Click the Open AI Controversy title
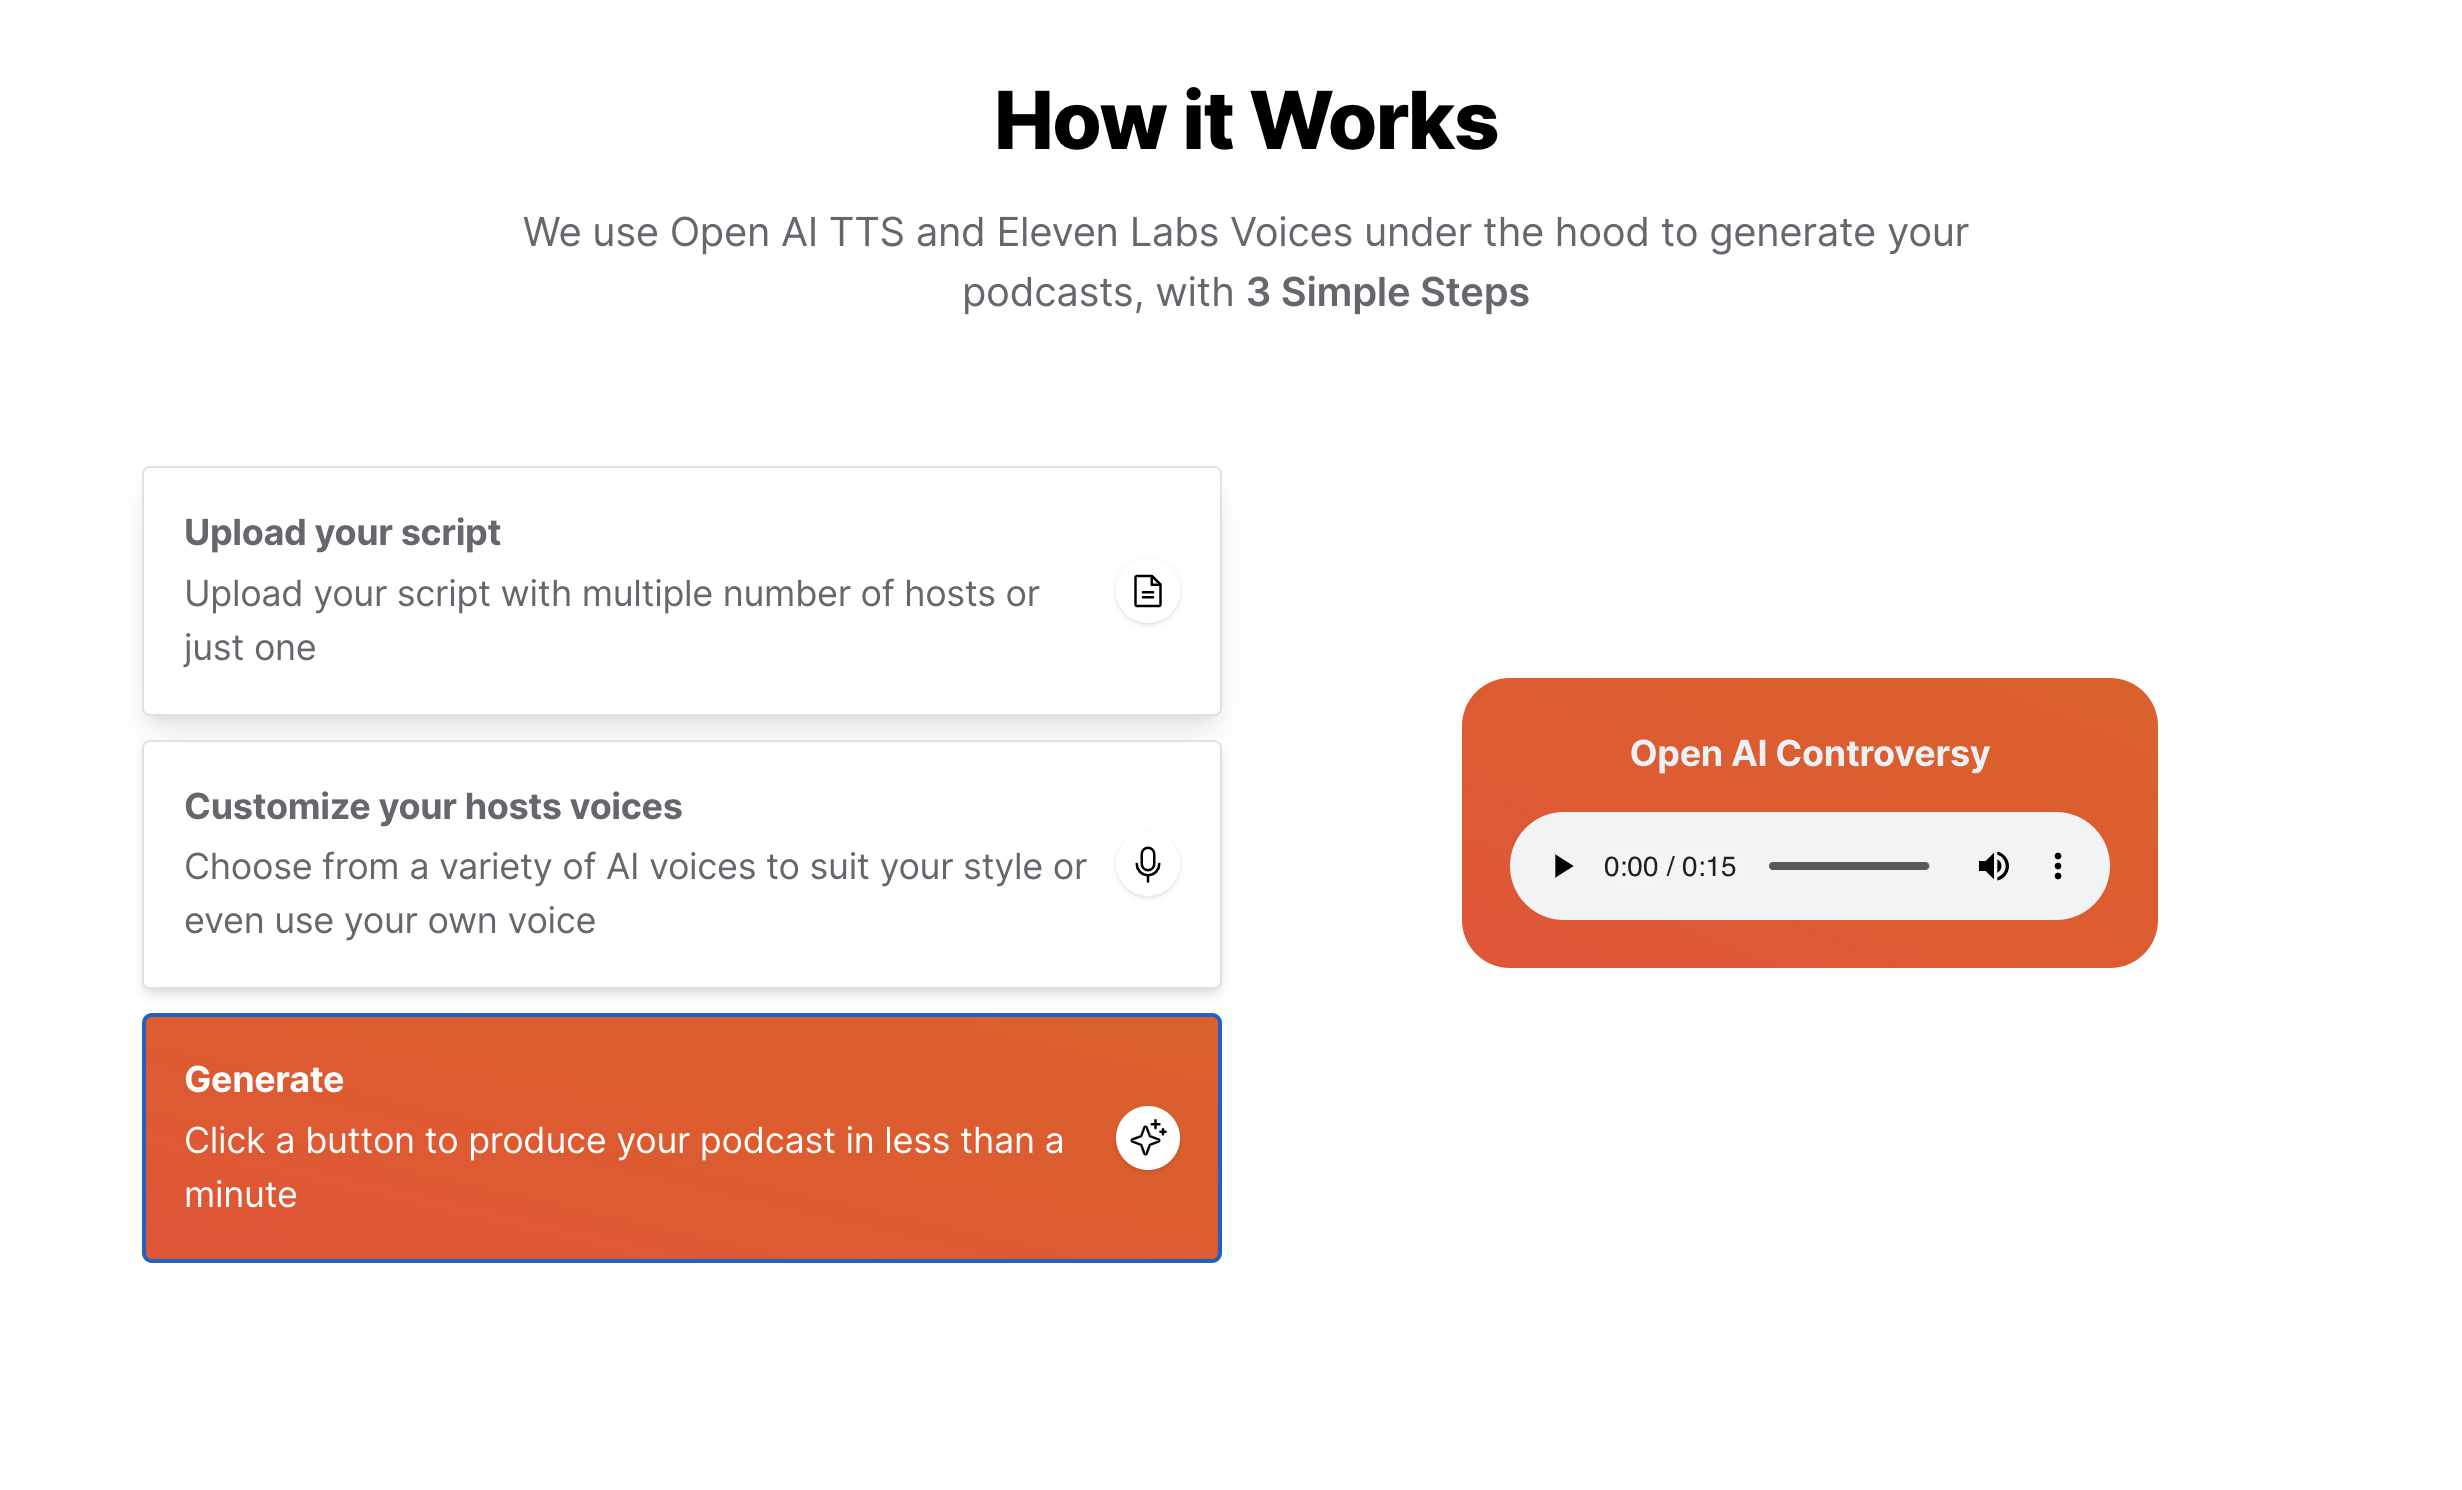 click(1809, 753)
